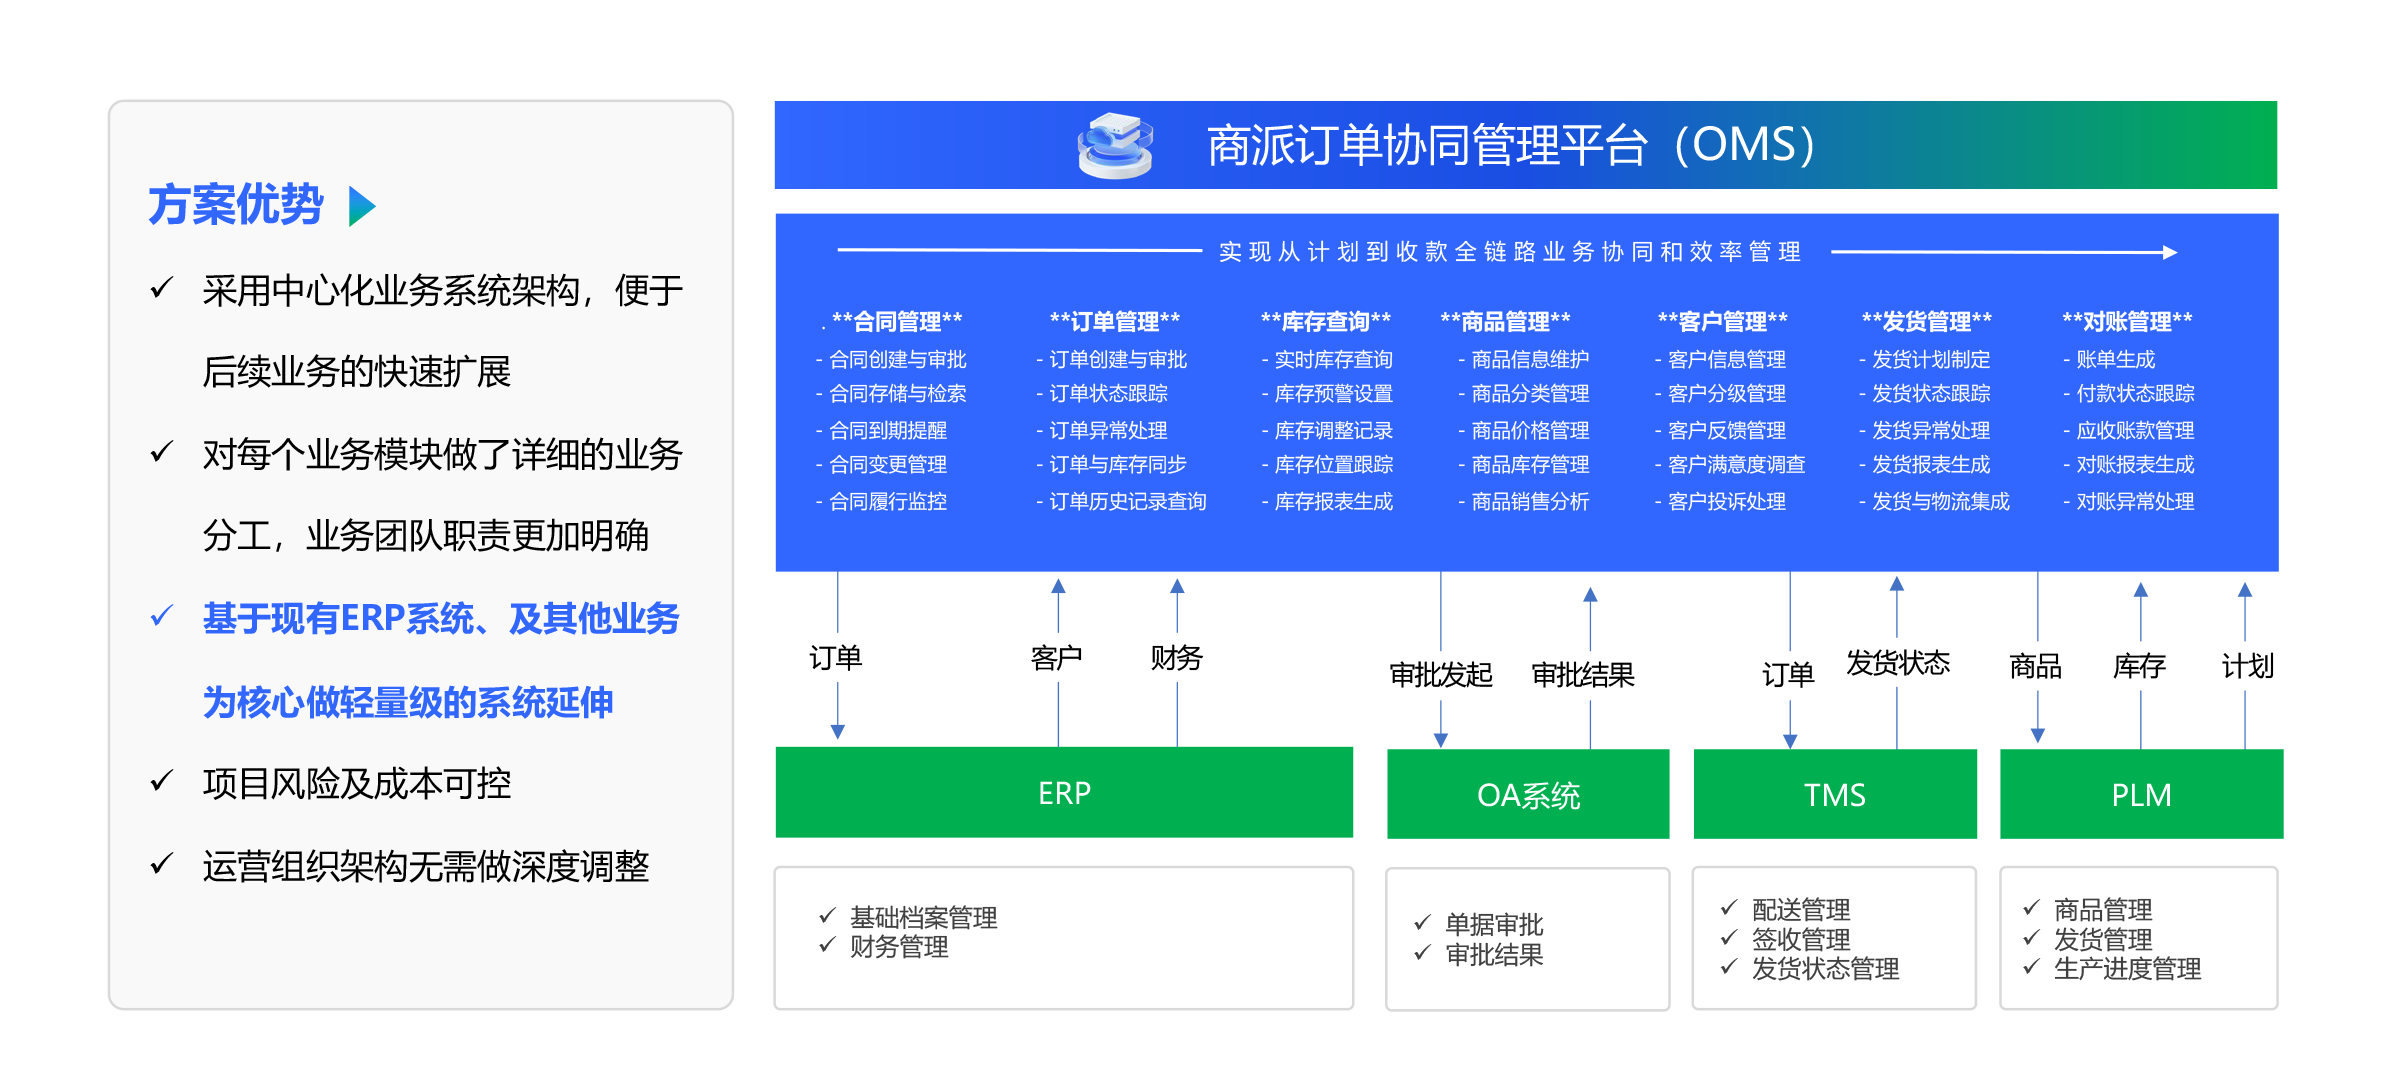Screen dimensions: 2400x1091
Task: Click 客户分级管理 item
Action: pos(1720,394)
